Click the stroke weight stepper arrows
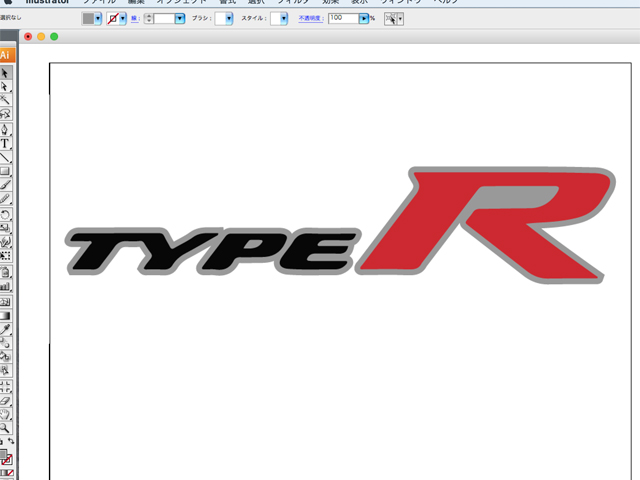 [149, 19]
